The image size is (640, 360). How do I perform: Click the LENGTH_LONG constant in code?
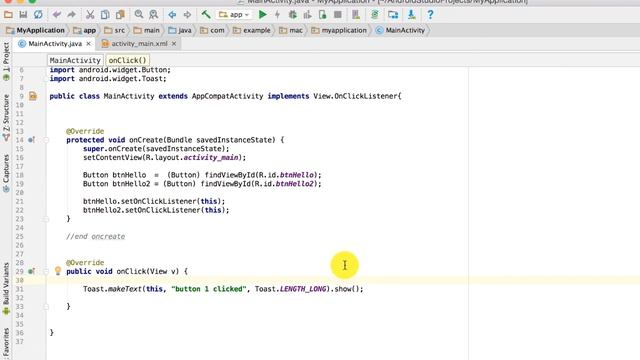303,289
